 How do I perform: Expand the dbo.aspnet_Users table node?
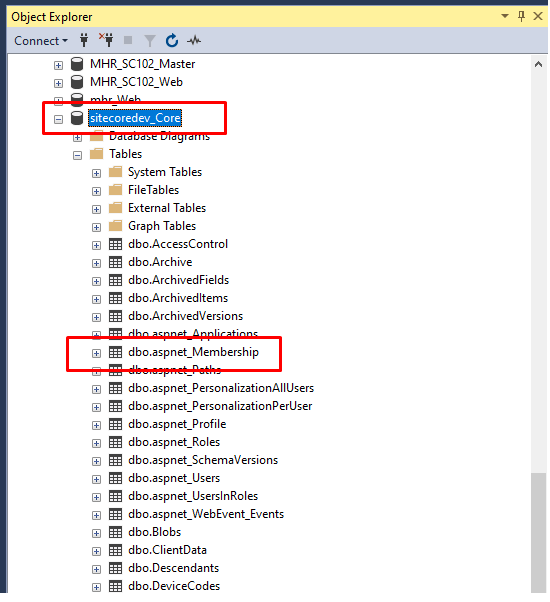tap(96, 480)
